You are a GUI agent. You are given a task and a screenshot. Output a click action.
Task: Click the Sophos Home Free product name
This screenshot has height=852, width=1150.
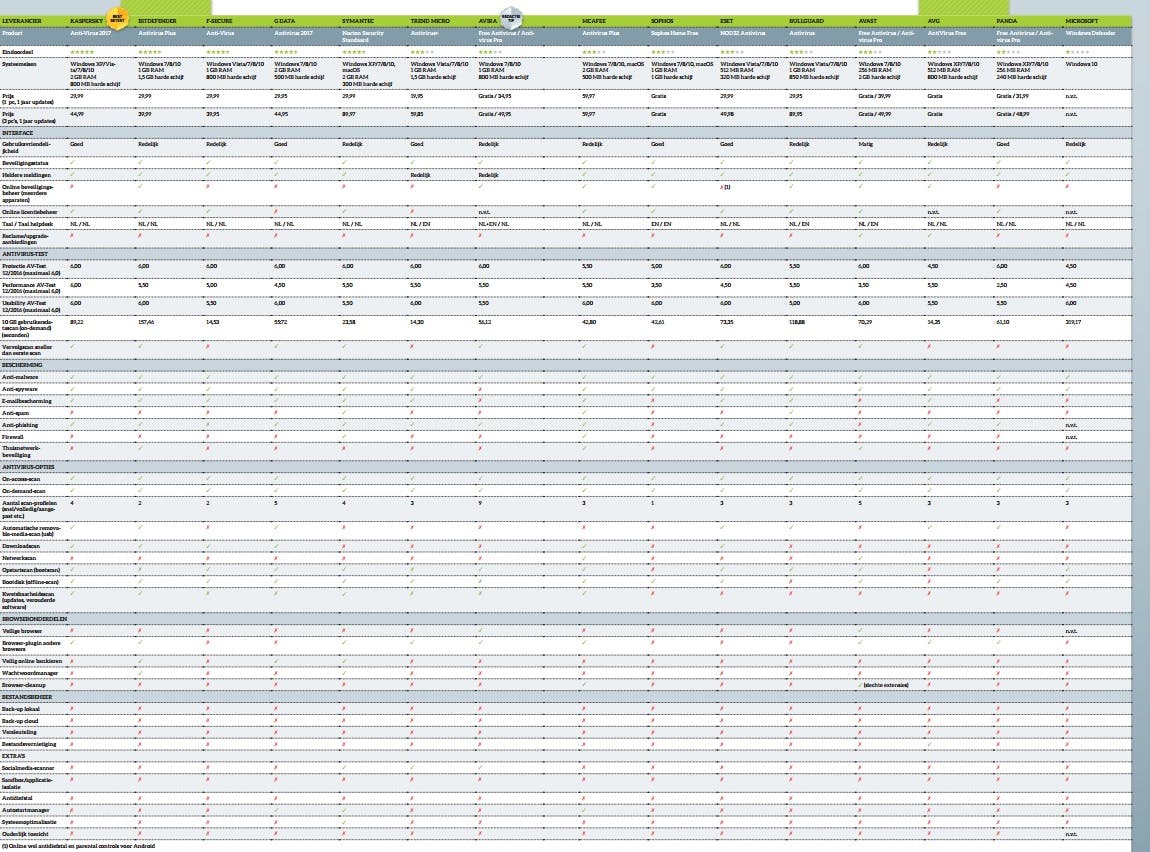click(675, 33)
